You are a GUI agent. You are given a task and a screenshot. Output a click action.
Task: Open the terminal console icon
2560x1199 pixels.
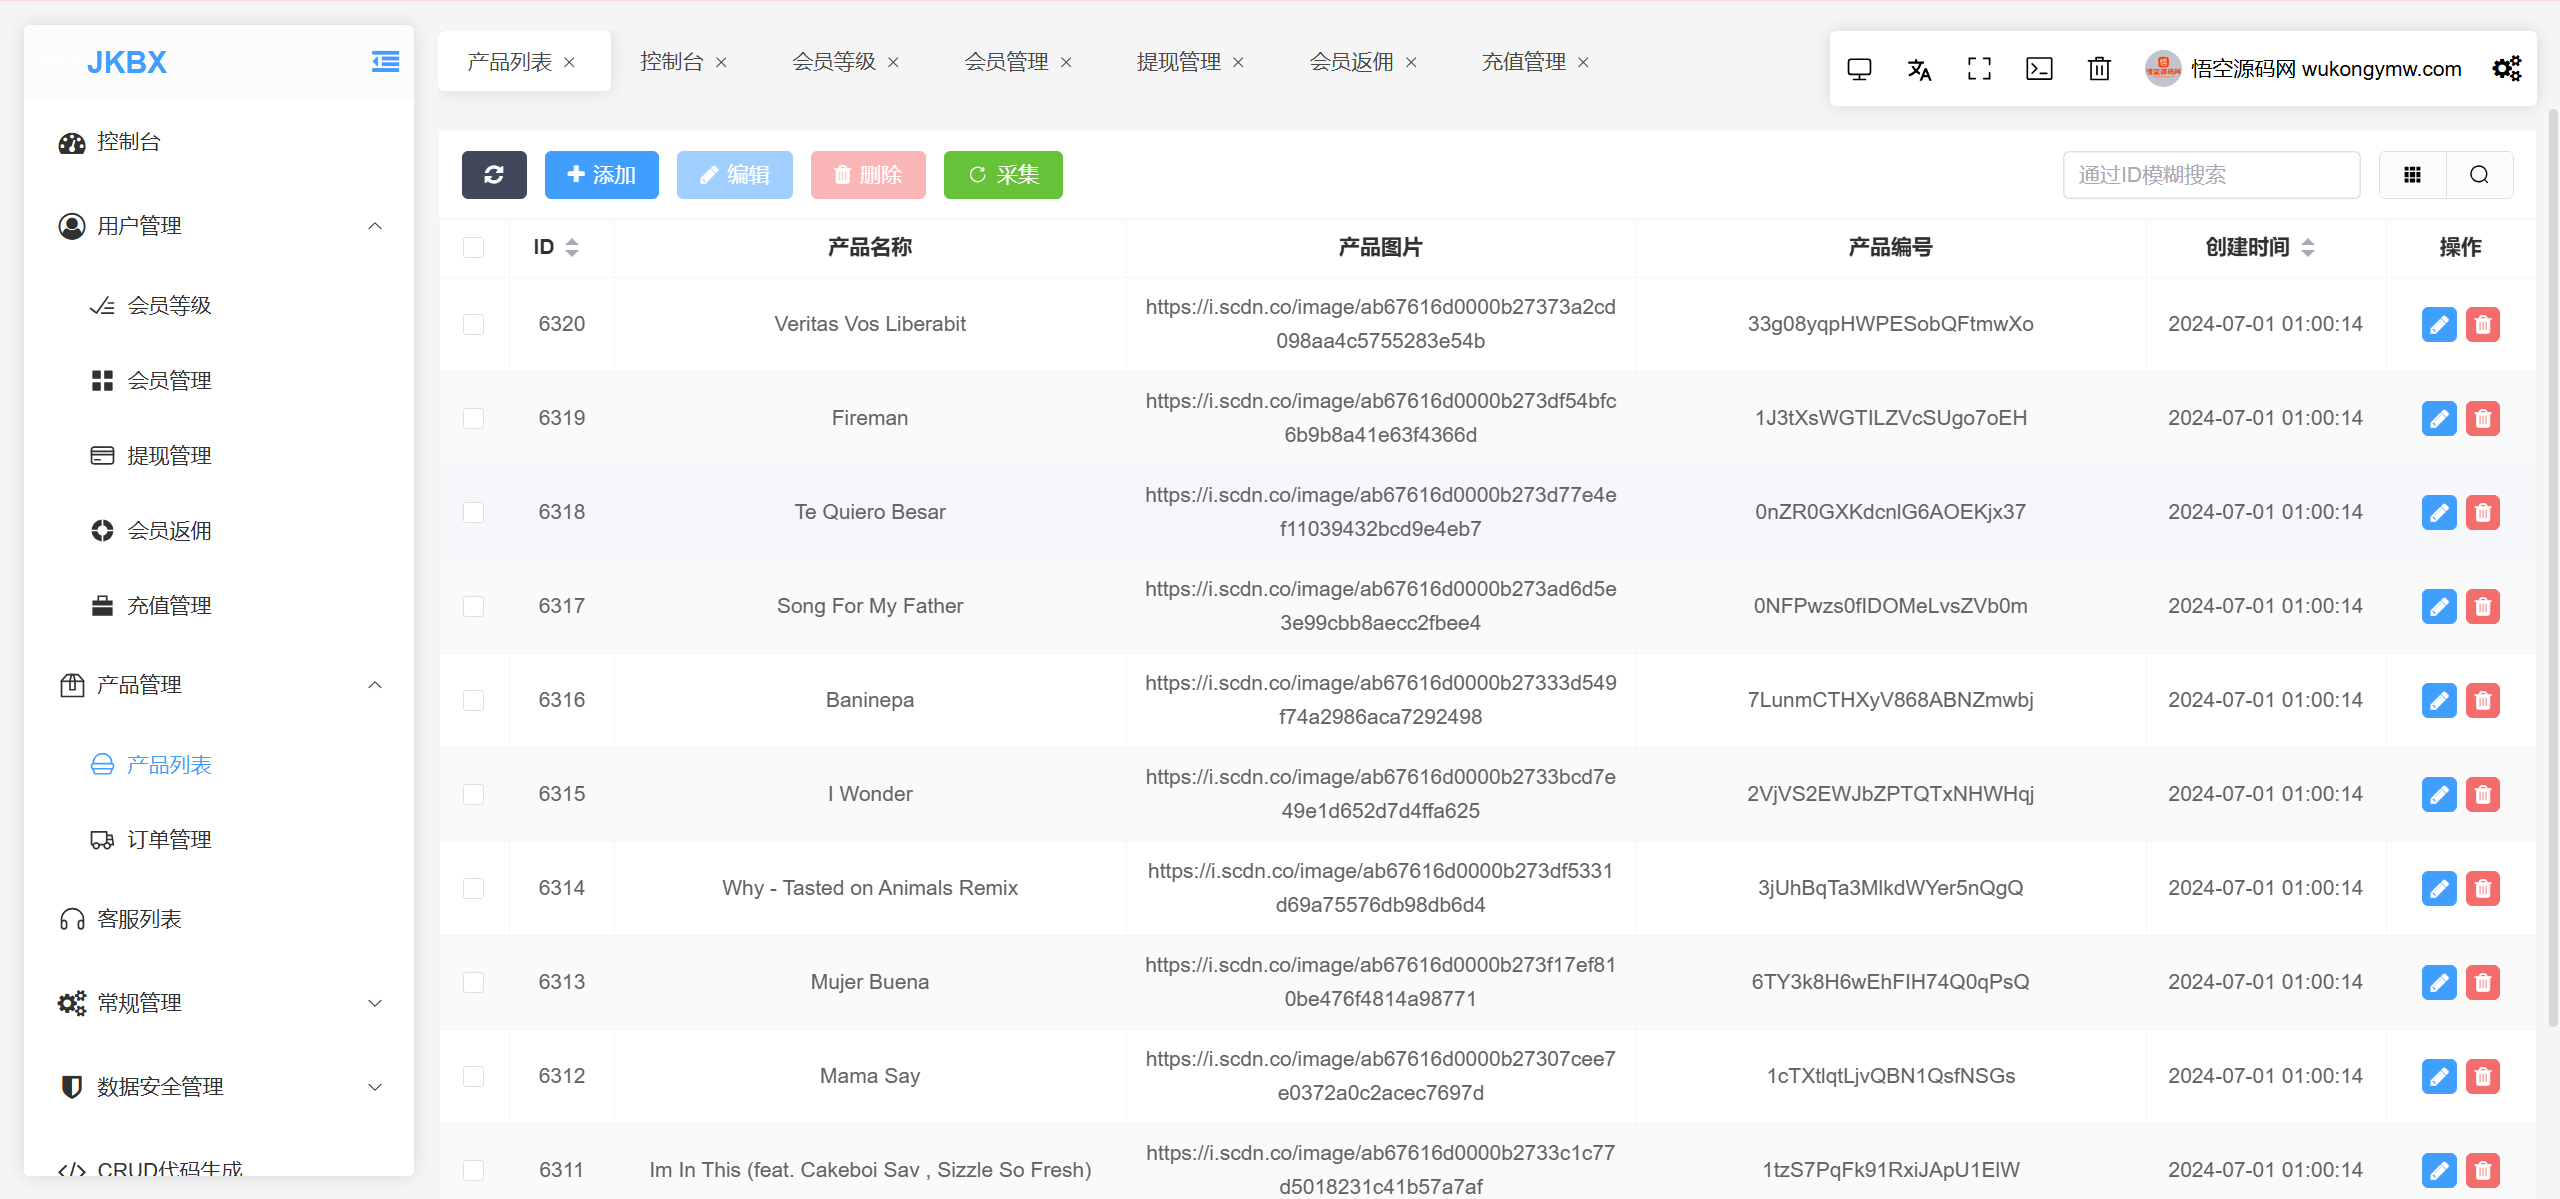pos(2038,69)
